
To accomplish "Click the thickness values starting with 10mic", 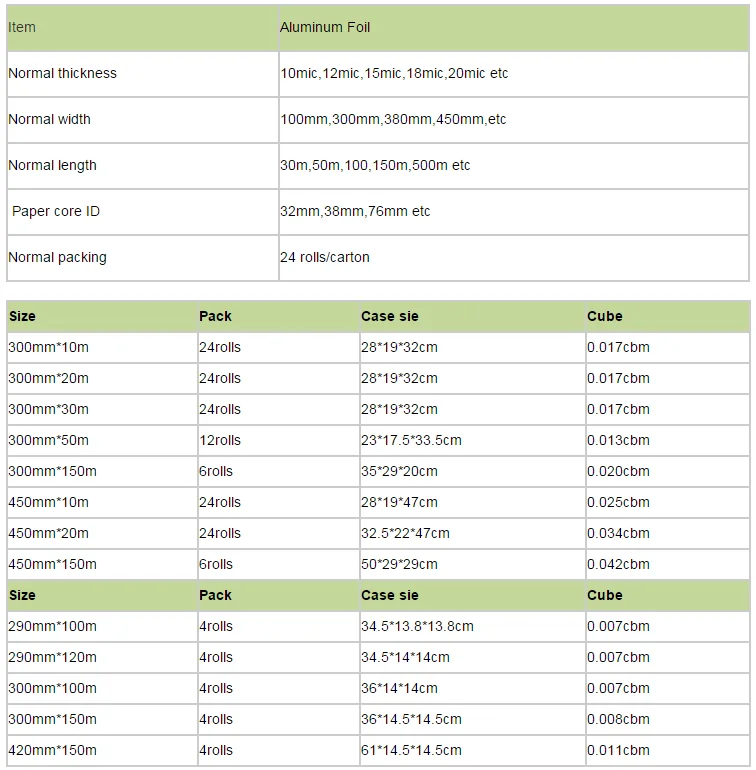I will click(394, 73).
